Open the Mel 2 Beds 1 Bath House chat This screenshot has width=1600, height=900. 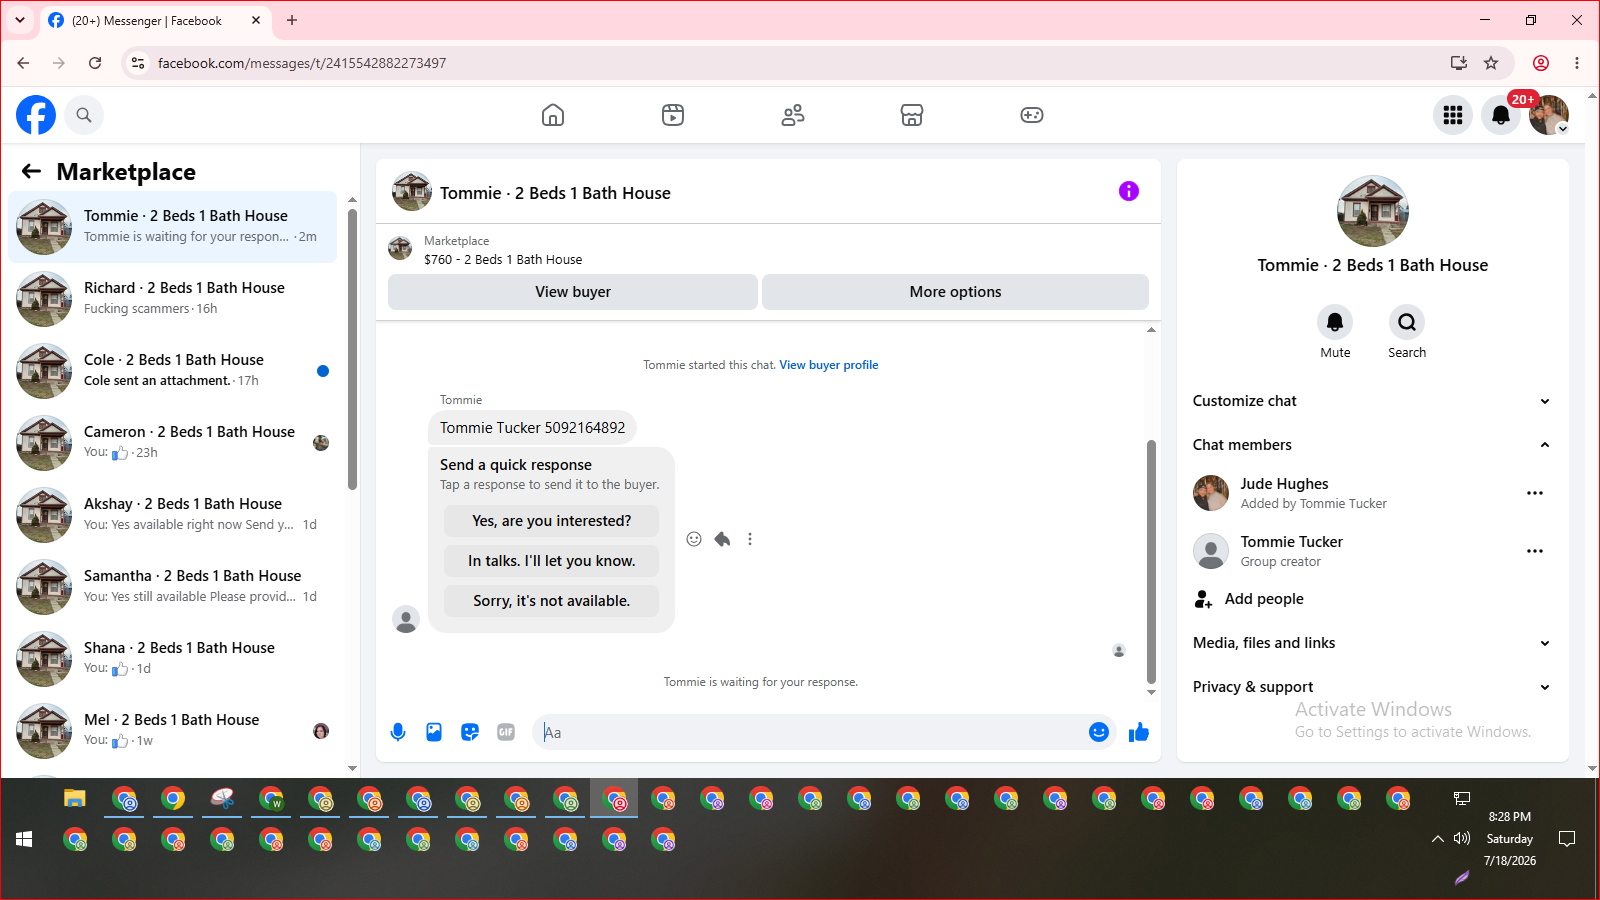172,731
